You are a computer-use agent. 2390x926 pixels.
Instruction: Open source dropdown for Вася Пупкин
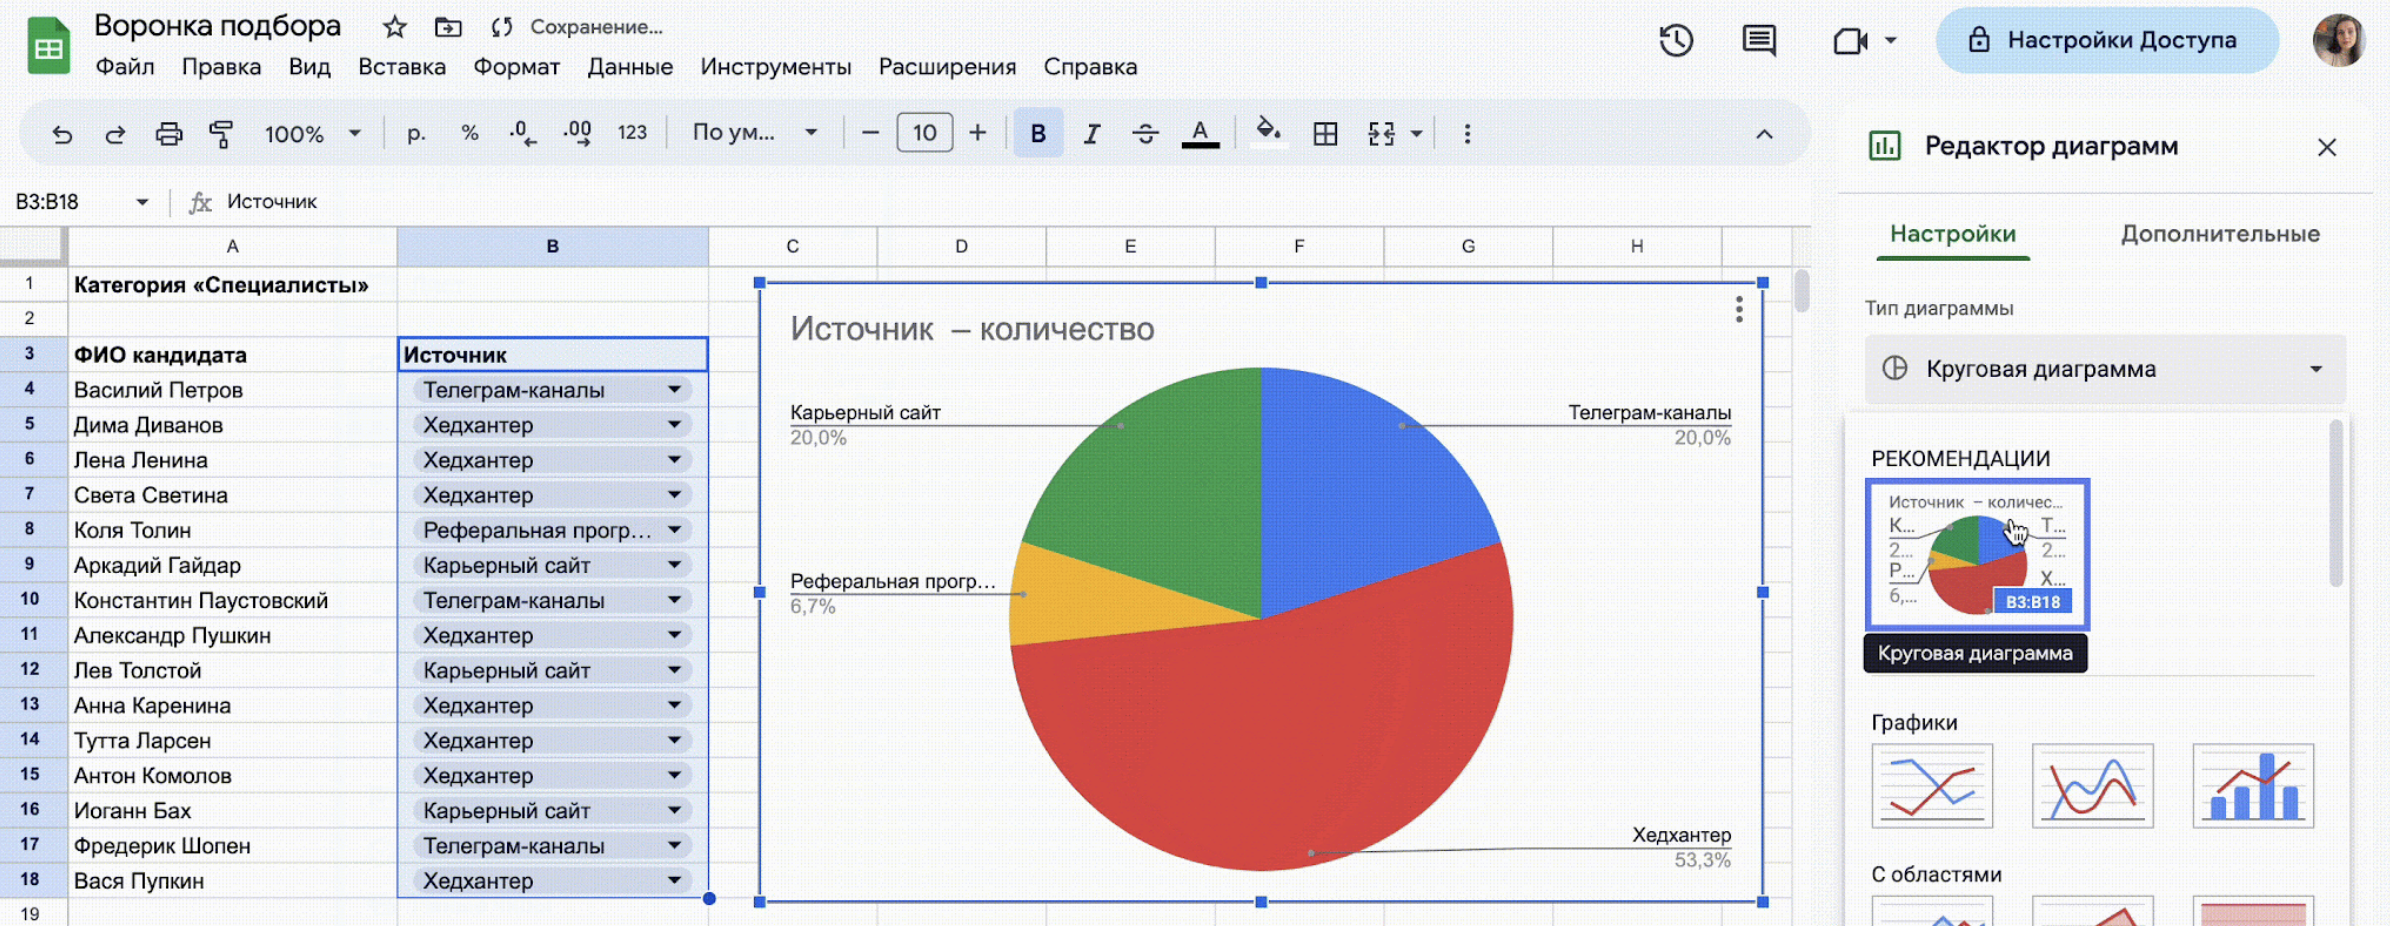click(675, 881)
